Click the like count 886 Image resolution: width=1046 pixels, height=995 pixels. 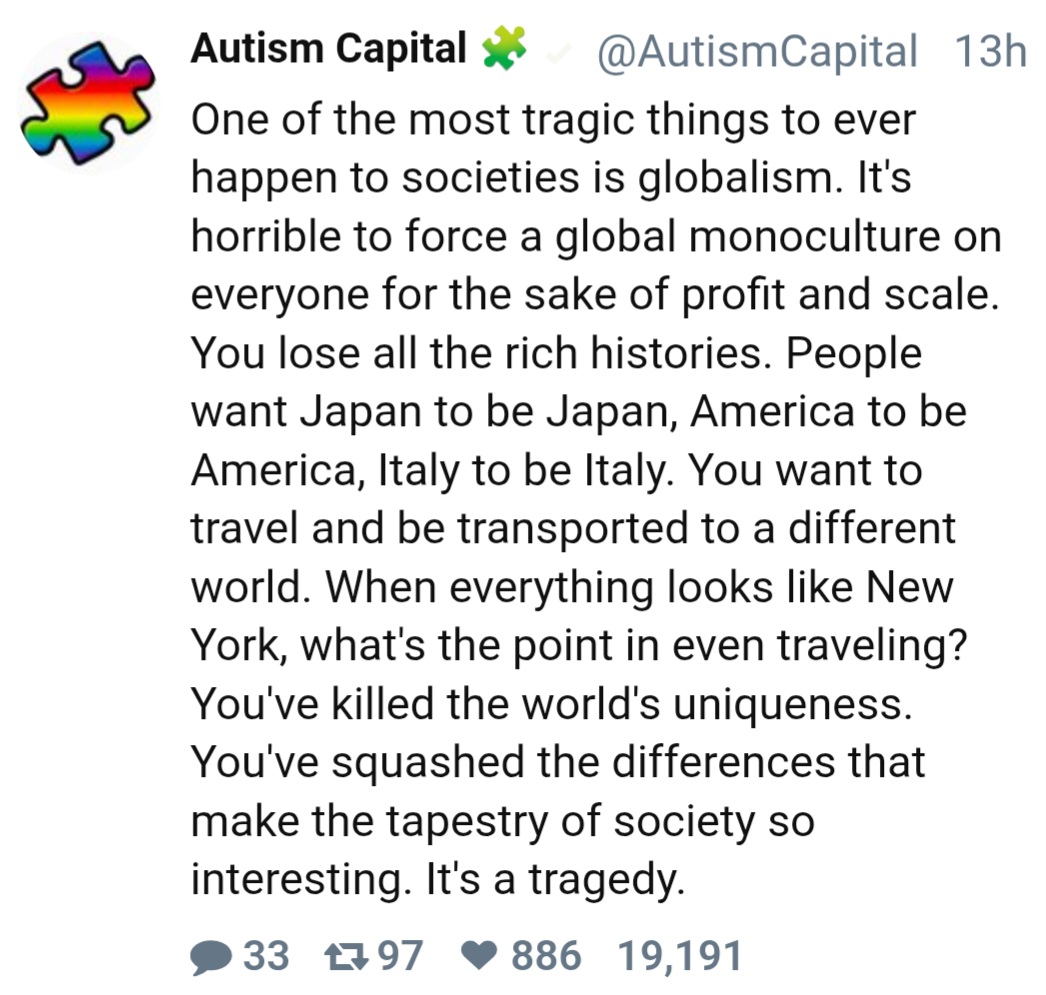pyautogui.click(x=546, y=956)
